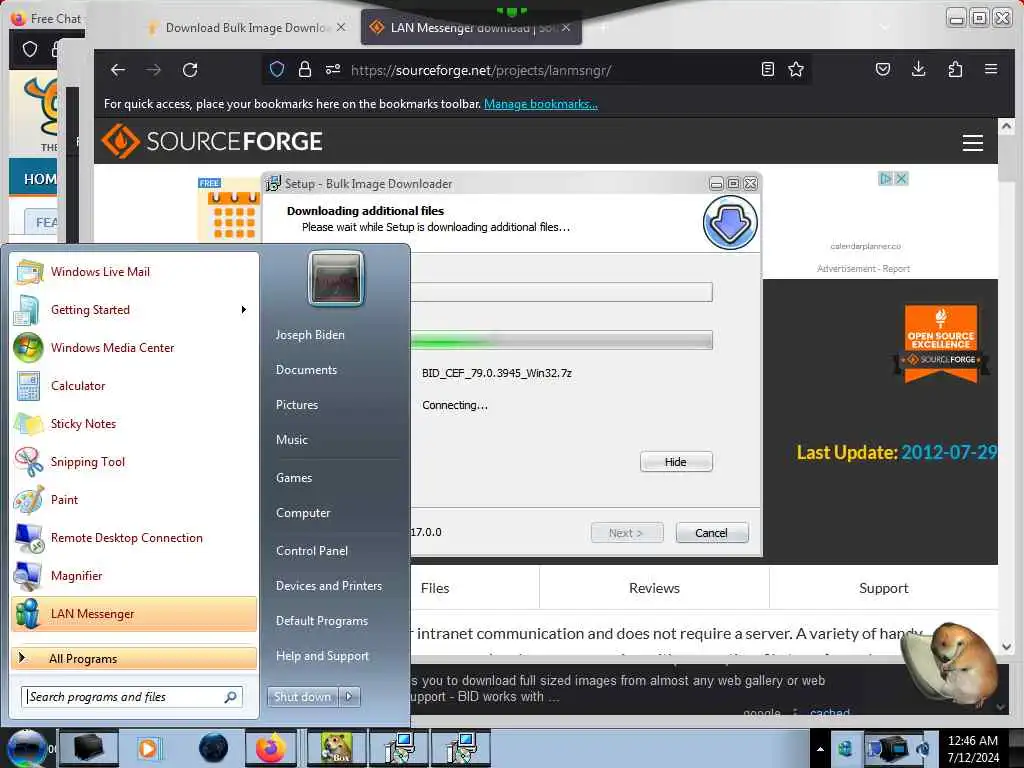
Task: Launch Windows Media Center
Action: click(134, 347)
